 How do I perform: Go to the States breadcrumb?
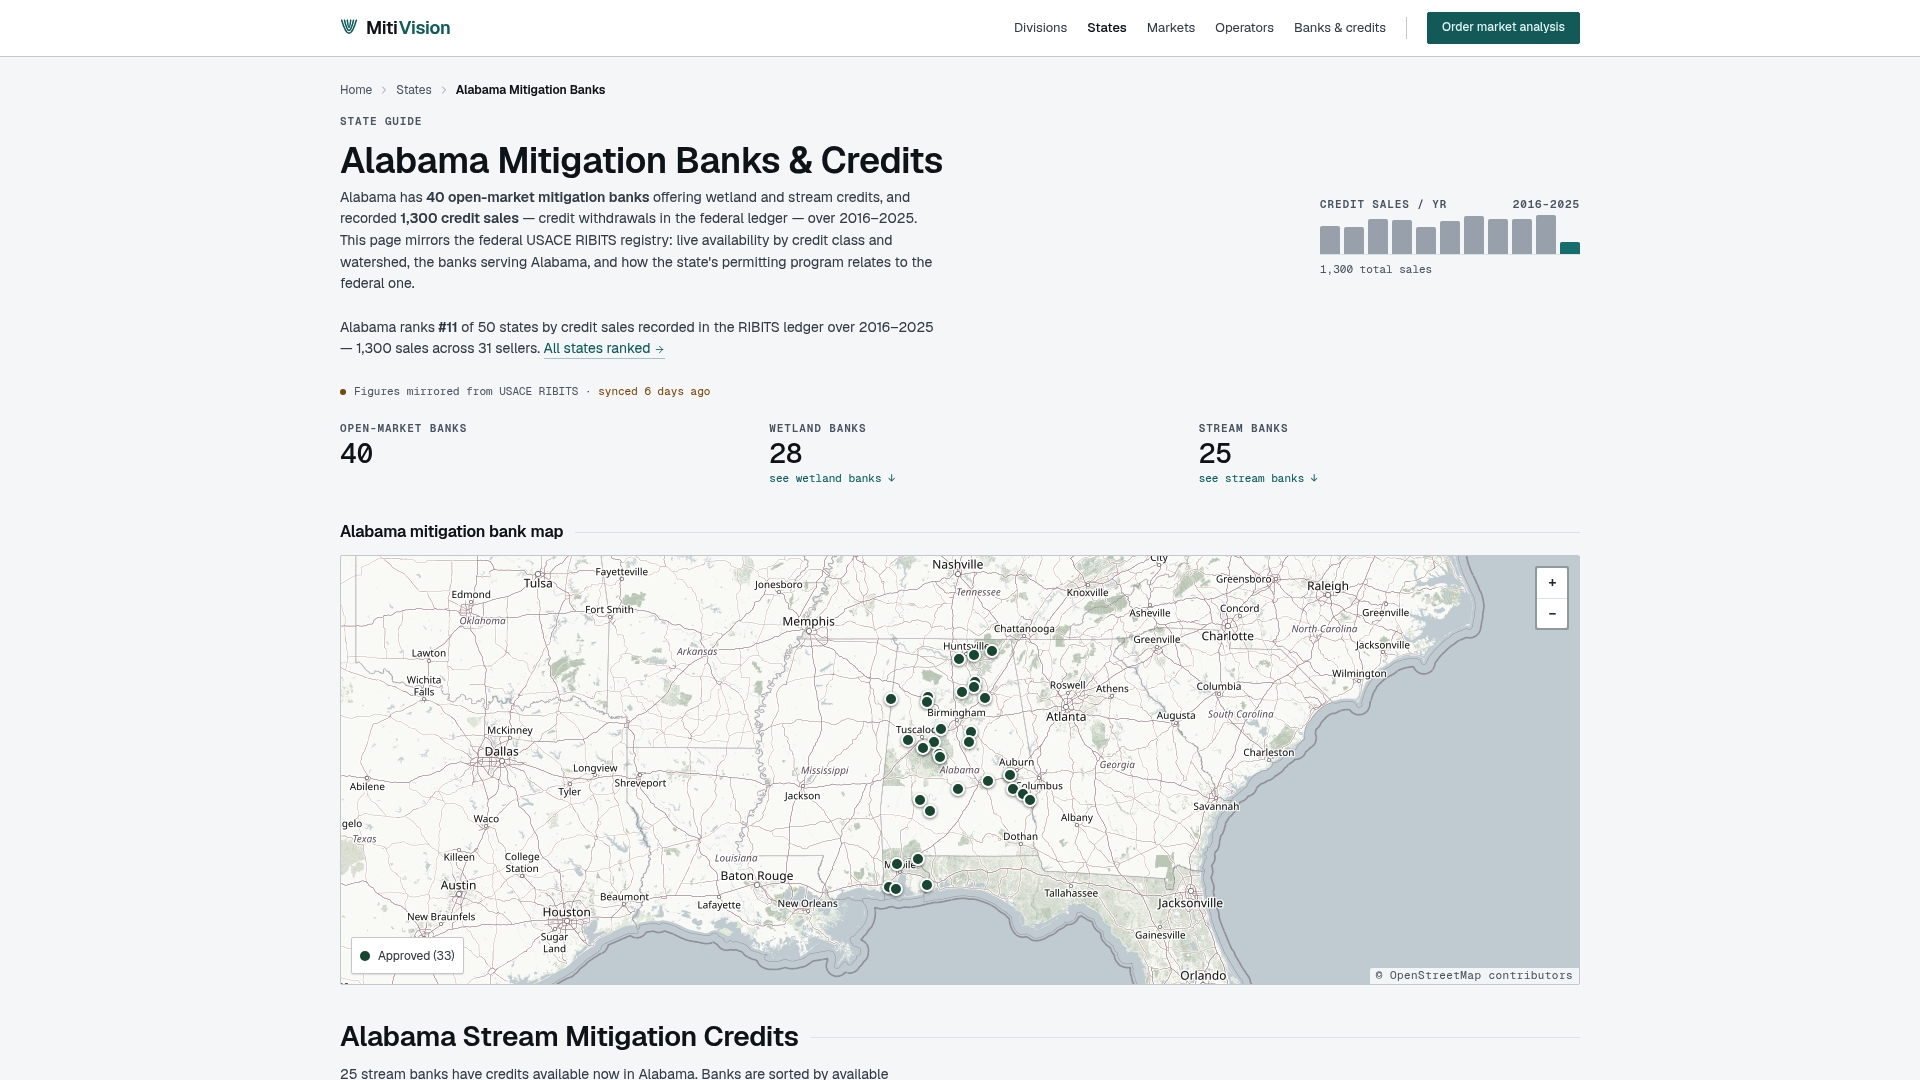(x=414, y=90)
